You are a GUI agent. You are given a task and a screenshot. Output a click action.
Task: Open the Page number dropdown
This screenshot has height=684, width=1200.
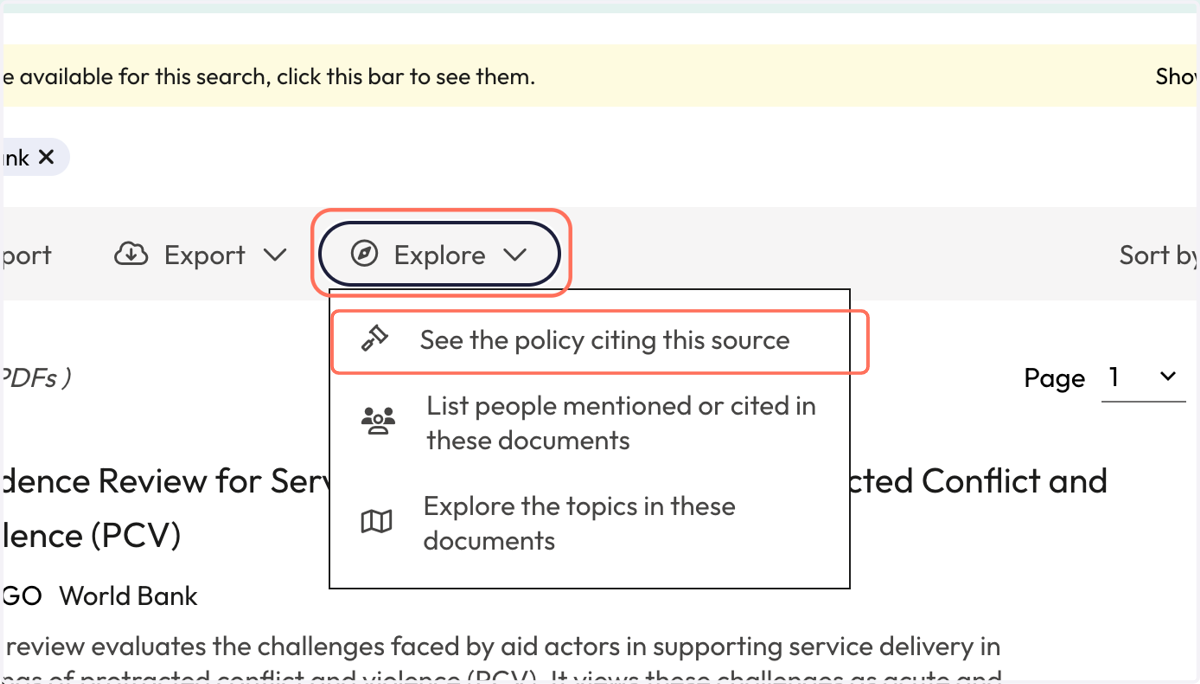pyautogui.click(x=1143, y=377)
